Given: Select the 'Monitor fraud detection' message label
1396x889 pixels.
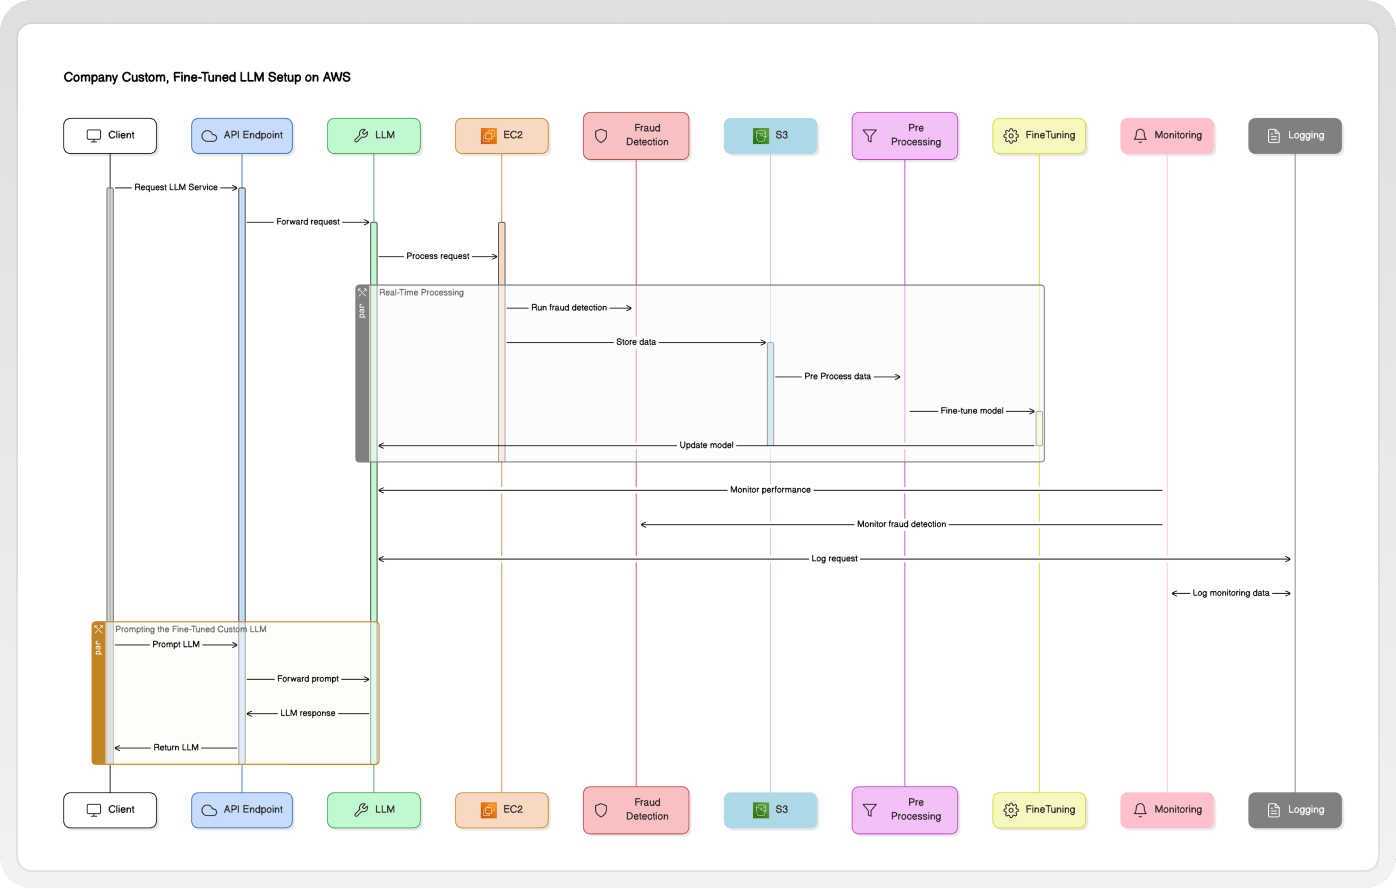Looking at the screenshot, I should click(x=901, y=525).
